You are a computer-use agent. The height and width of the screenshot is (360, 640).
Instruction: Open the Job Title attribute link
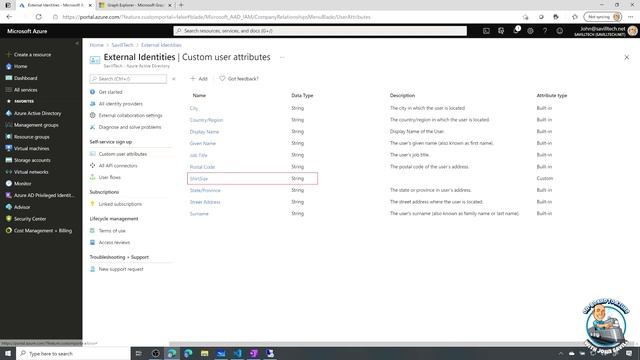pyautogui.click(x=199, y=155)
